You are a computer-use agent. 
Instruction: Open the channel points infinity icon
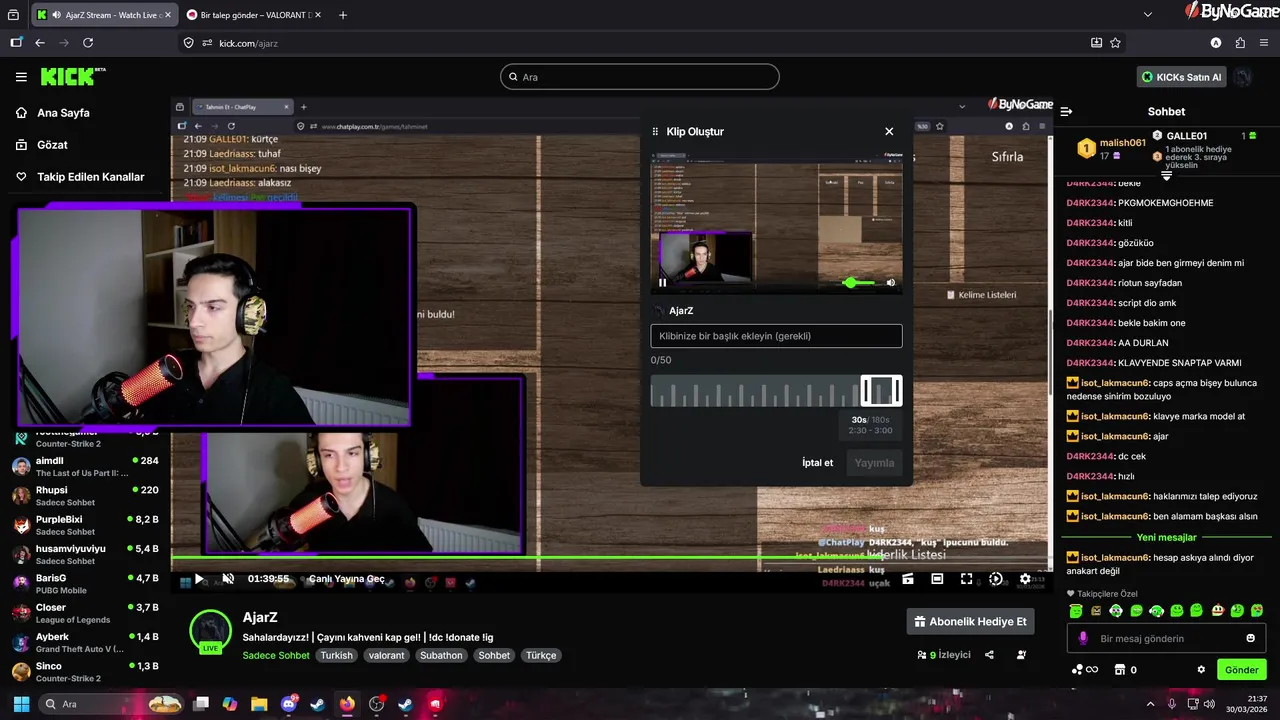point(1085,670)
